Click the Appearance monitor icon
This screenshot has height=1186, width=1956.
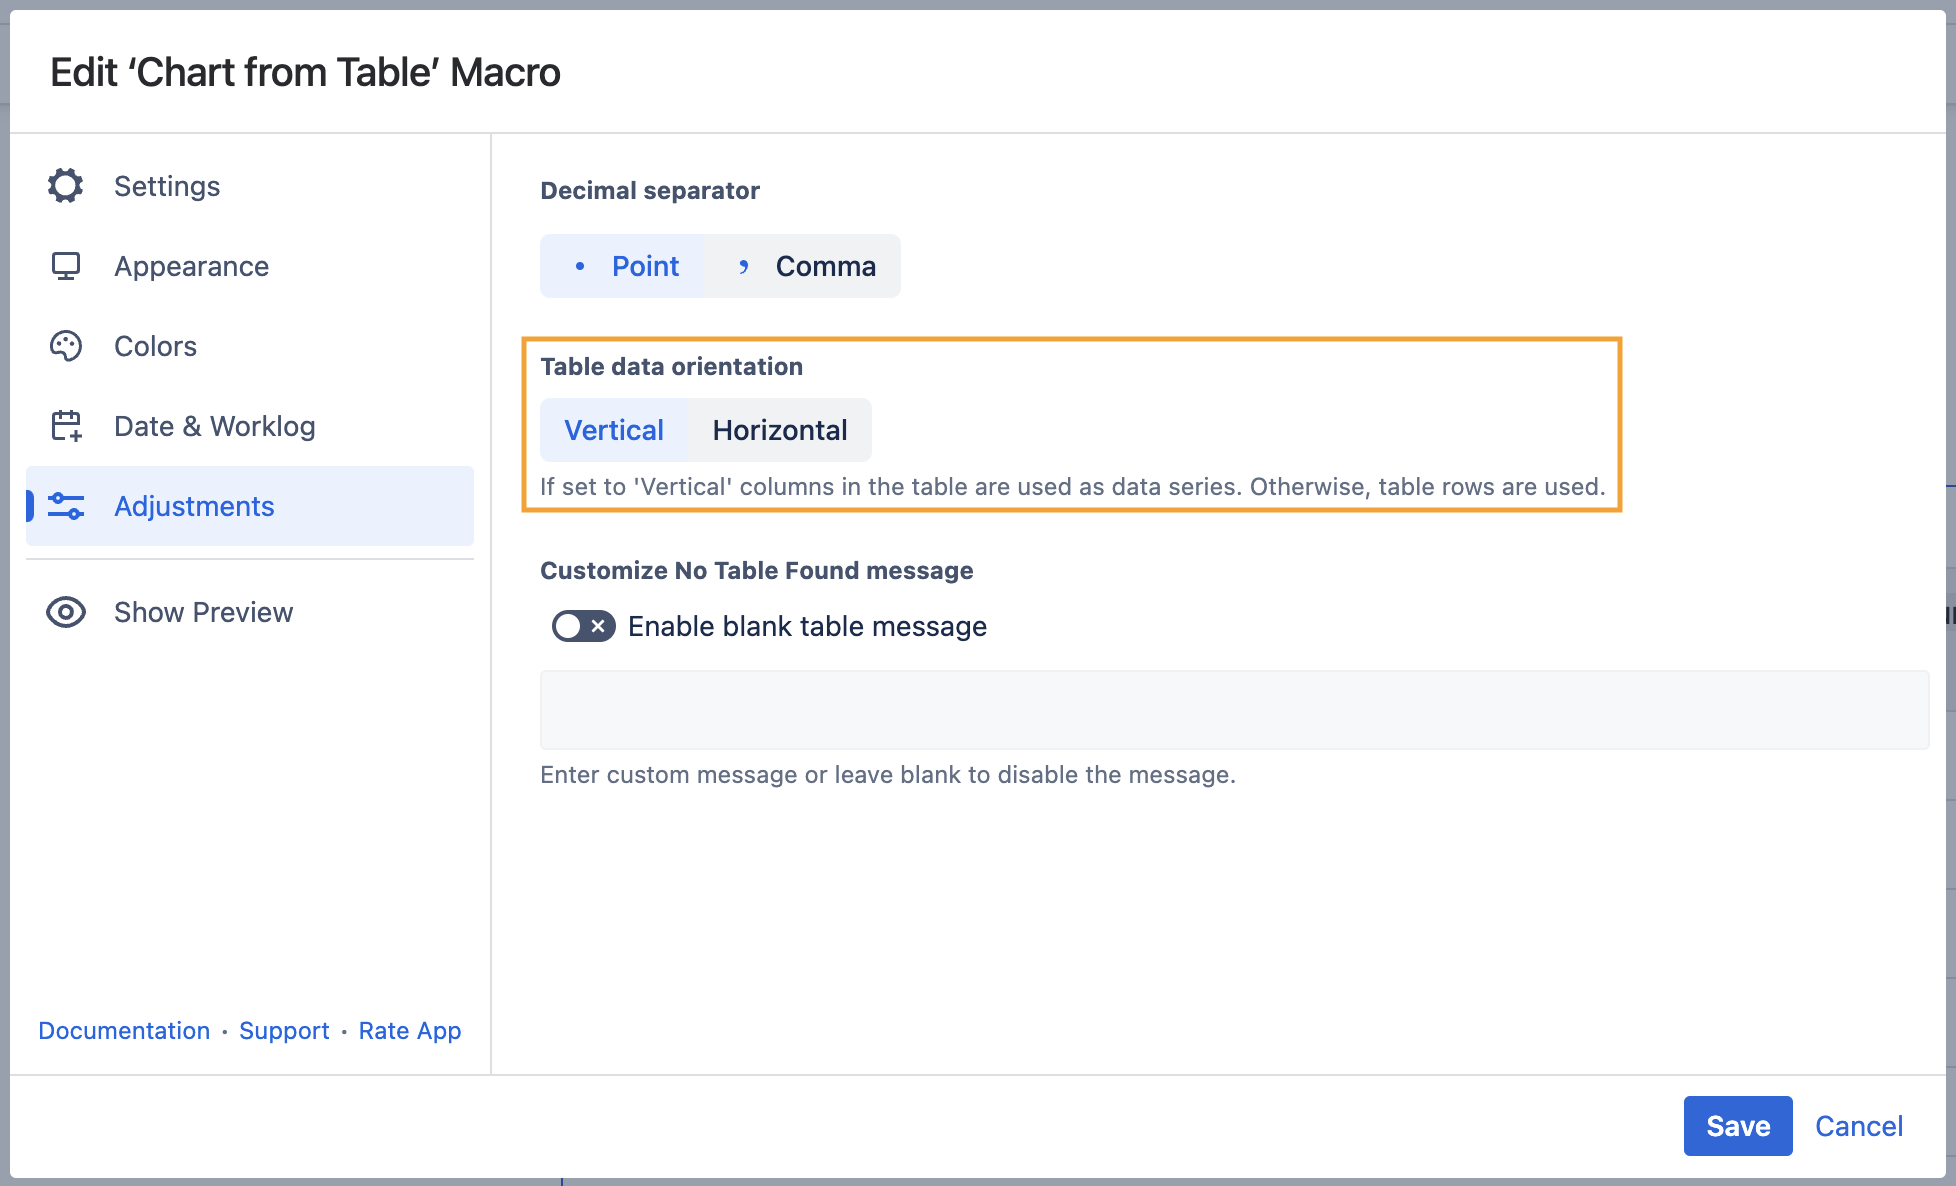click(x=66, y=266)
